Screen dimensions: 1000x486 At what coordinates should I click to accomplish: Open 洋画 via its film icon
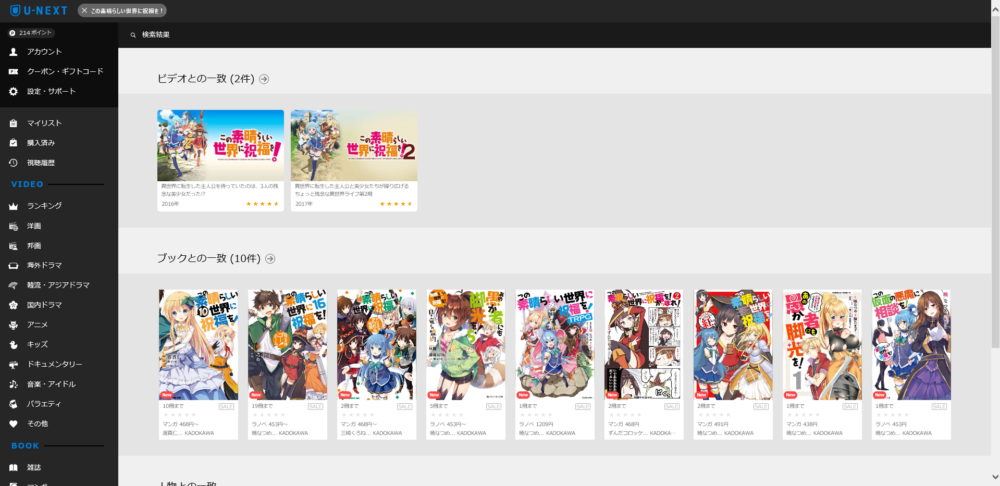[13, 226]
